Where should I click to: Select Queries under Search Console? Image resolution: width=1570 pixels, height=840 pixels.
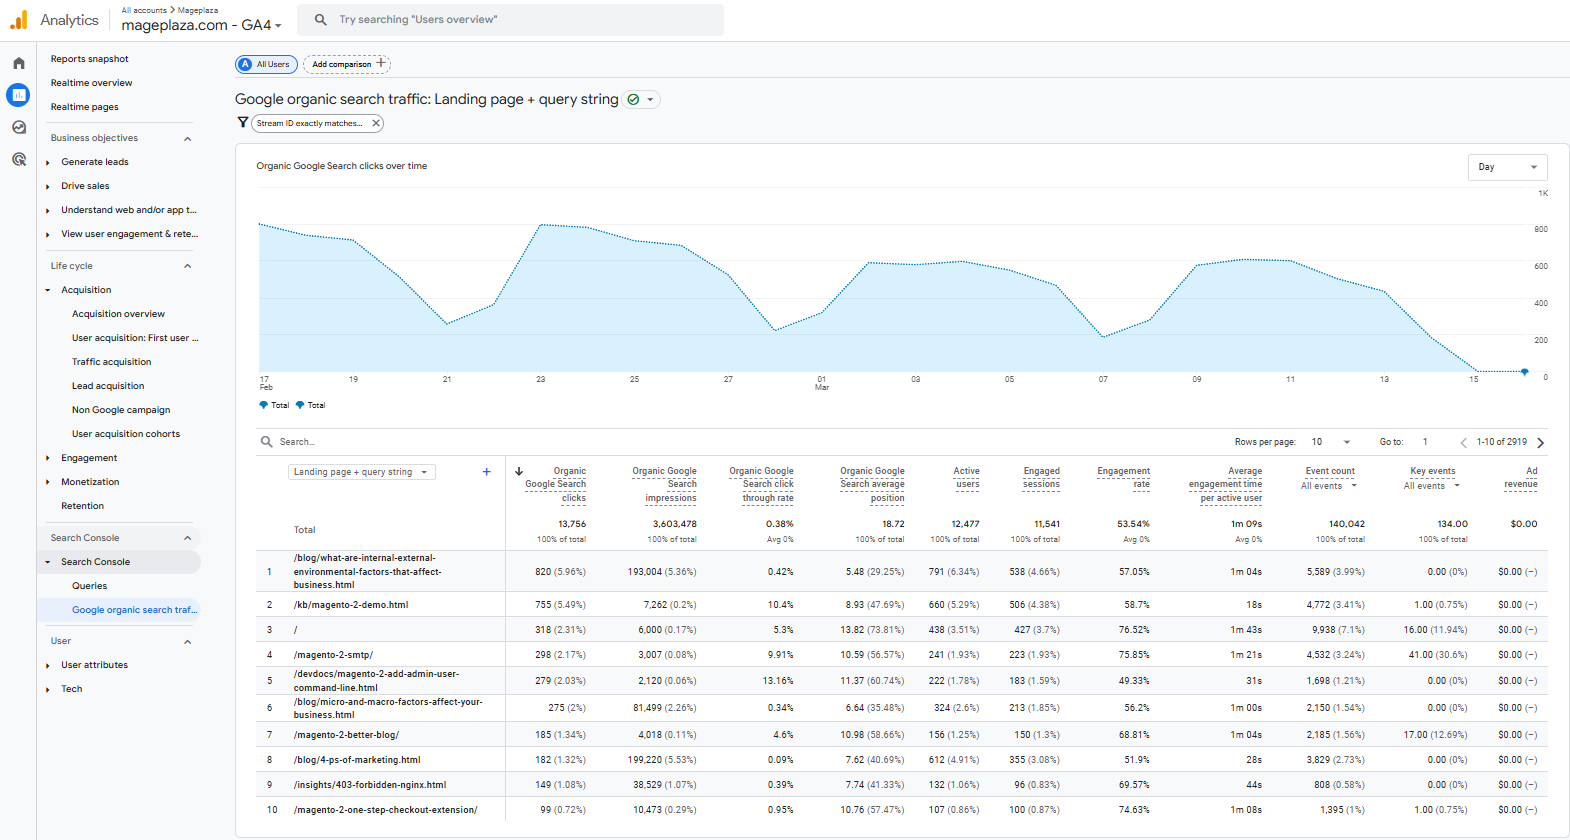[x=89, y=586]
